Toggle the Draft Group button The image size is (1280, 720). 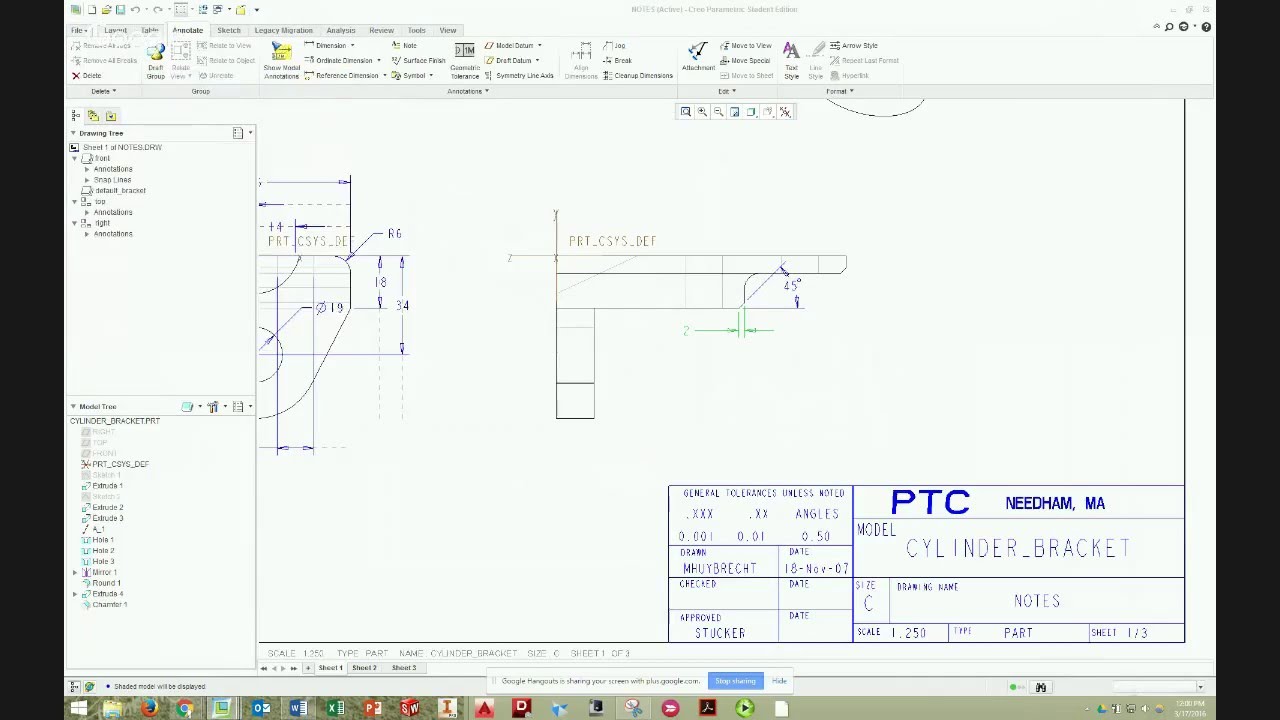click(x=156, y=60)
